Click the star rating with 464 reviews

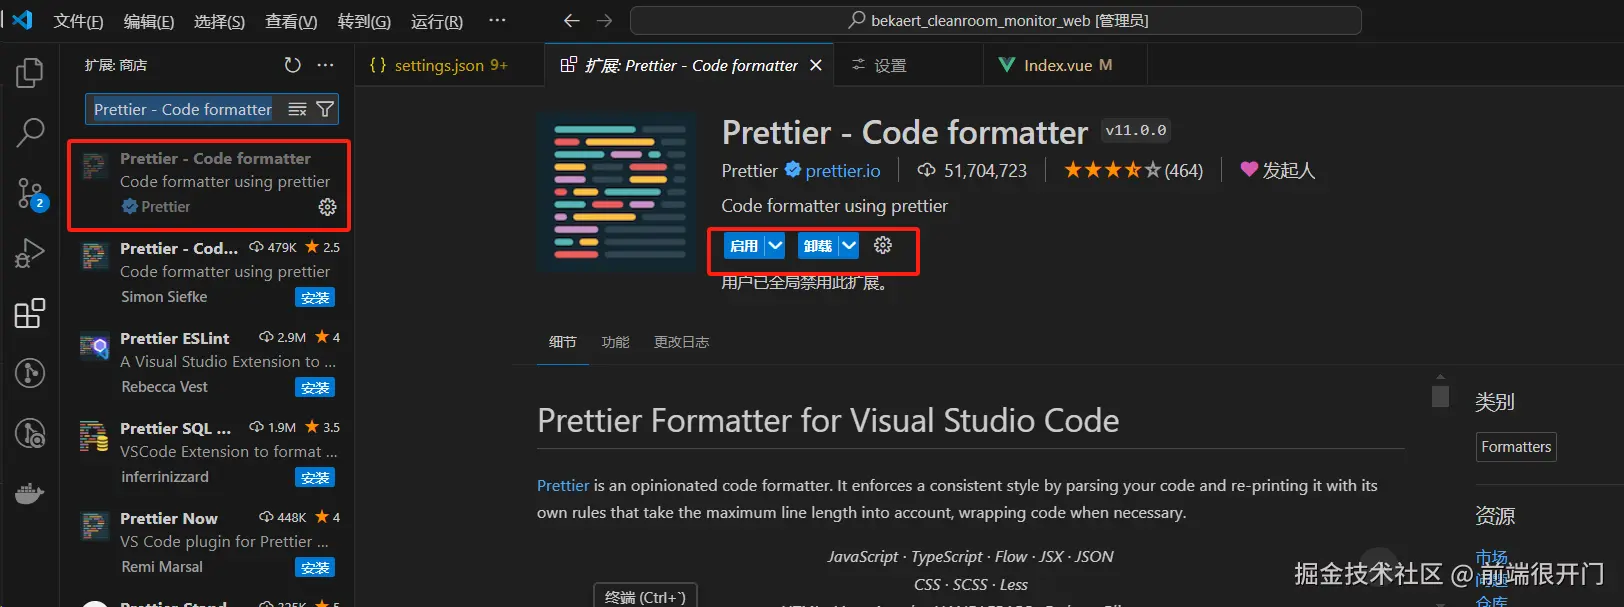pyautogui.click(x=1133, y=170)
